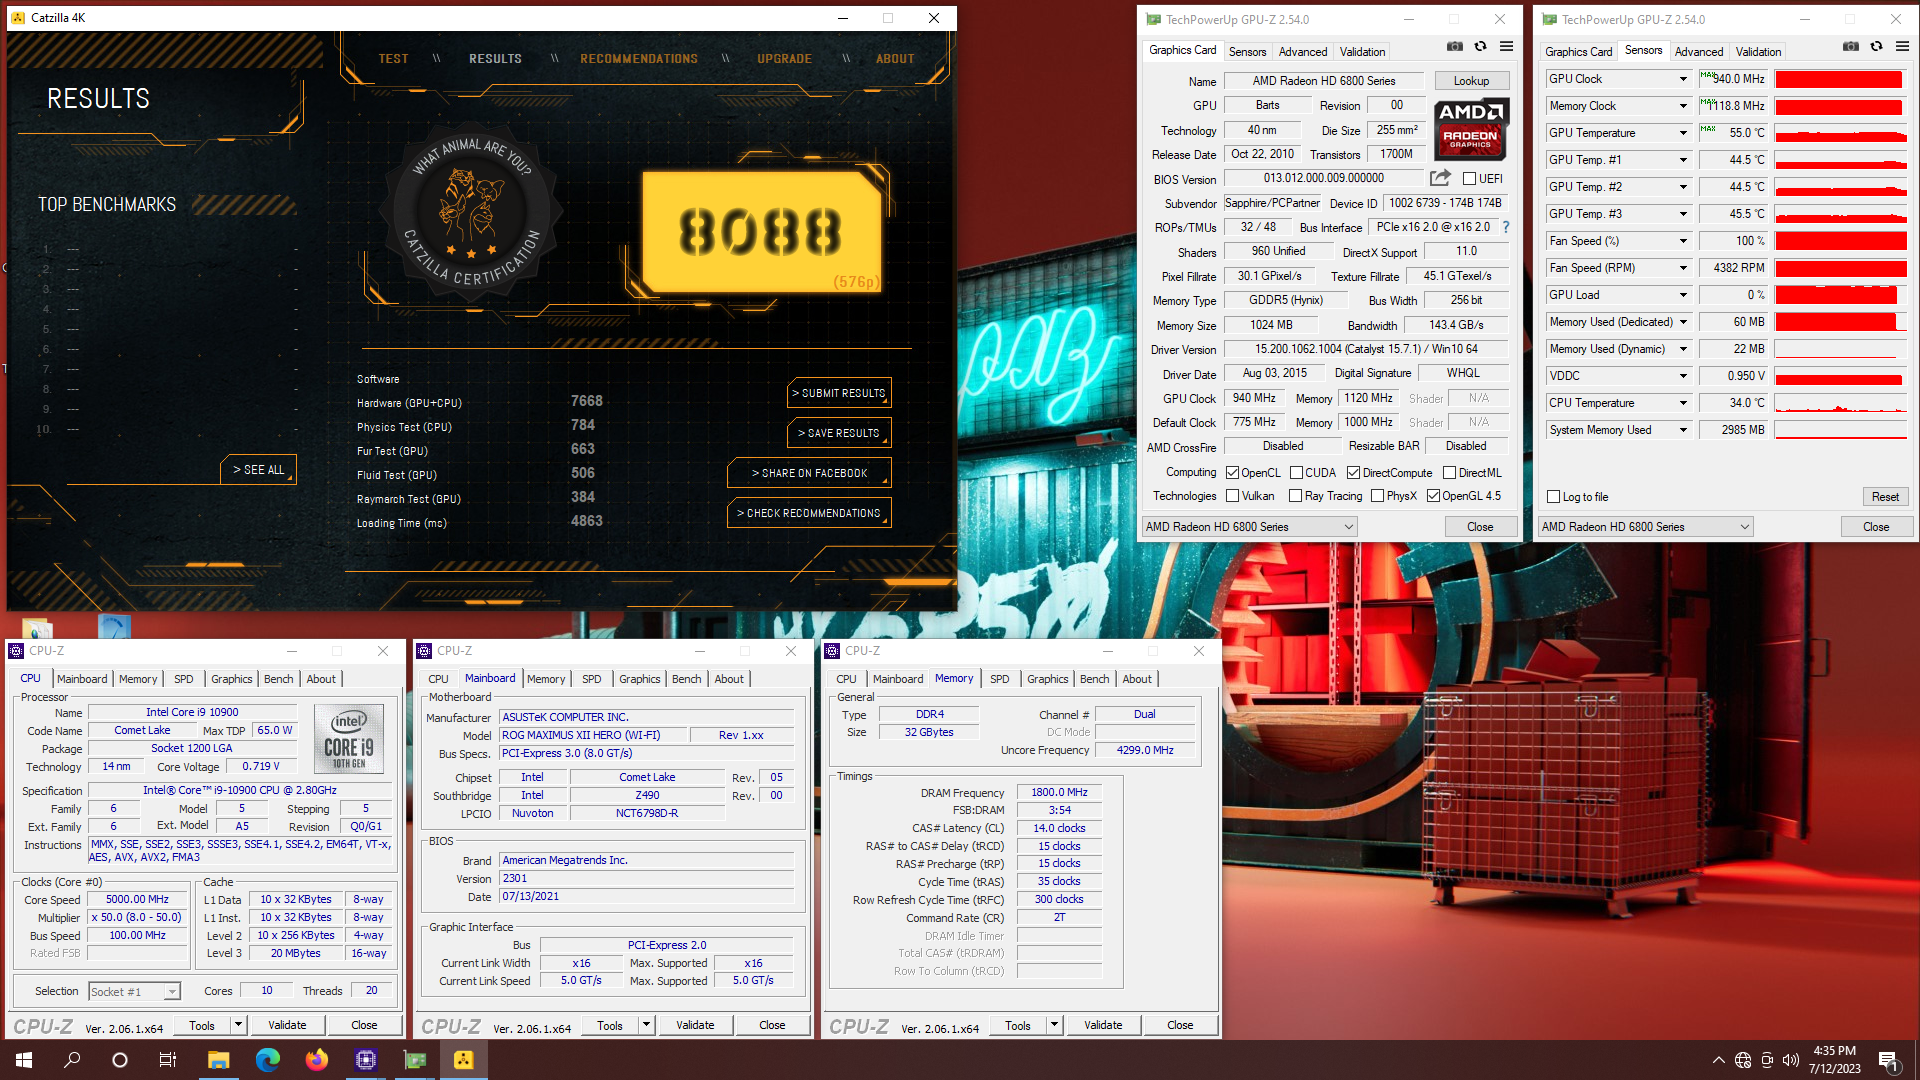Expand GPU Temperature sensor dropdown
1920x1080 pixels.
pyautogui.click(x=1683, y=133)
